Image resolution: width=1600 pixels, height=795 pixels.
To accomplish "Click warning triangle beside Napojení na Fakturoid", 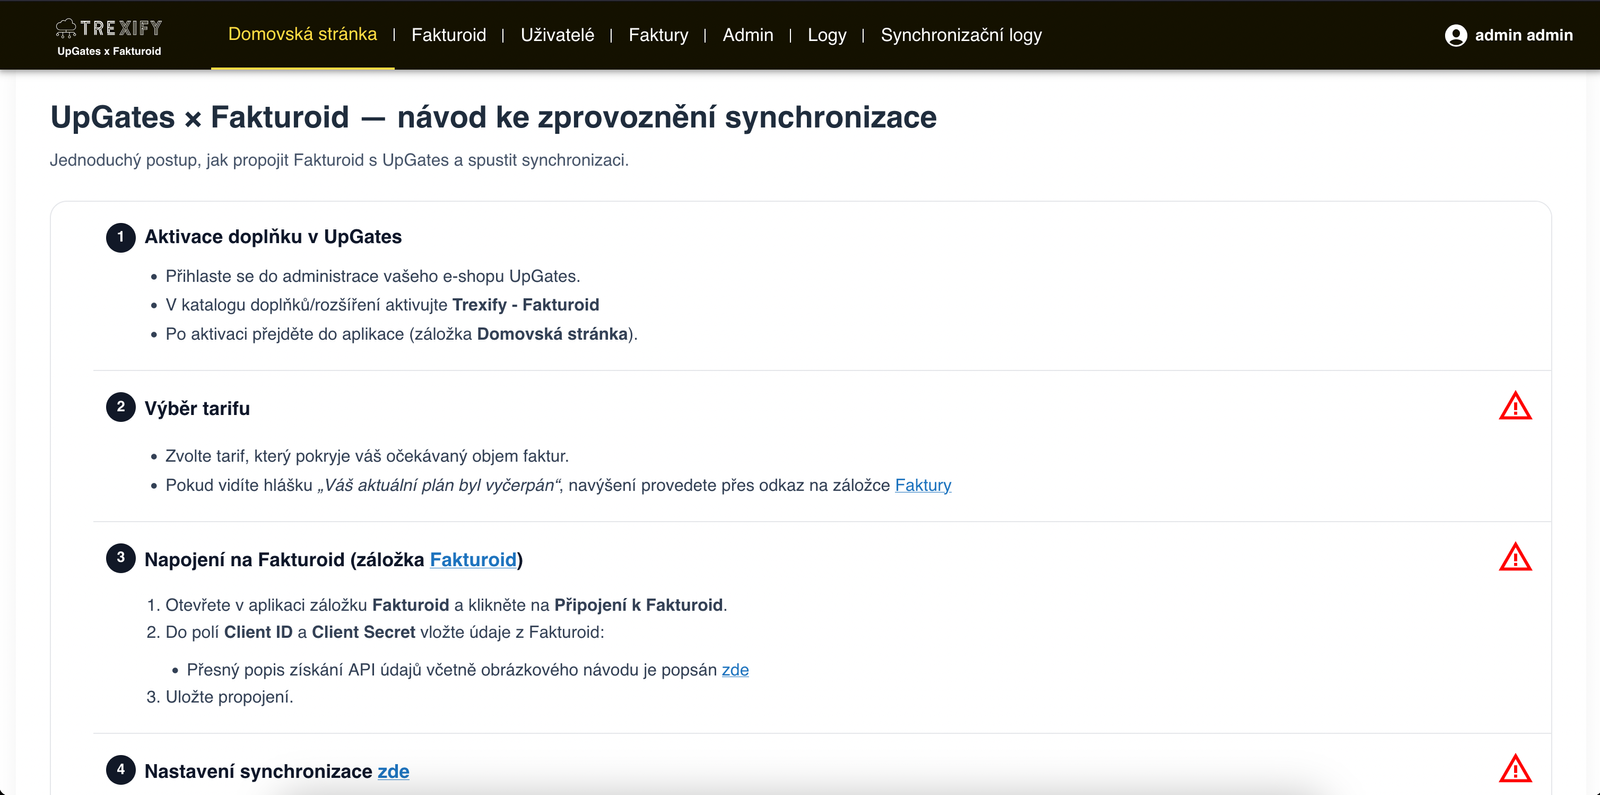I will 1515,558.
